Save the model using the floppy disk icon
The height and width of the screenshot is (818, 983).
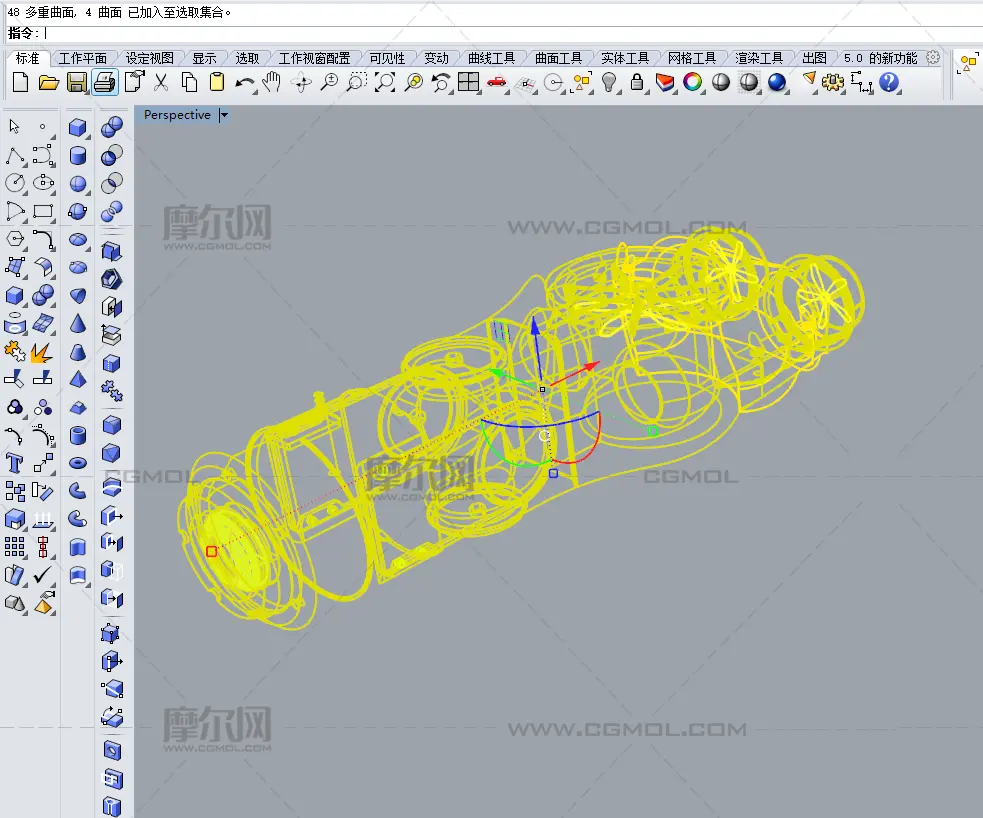pos(77,83)
